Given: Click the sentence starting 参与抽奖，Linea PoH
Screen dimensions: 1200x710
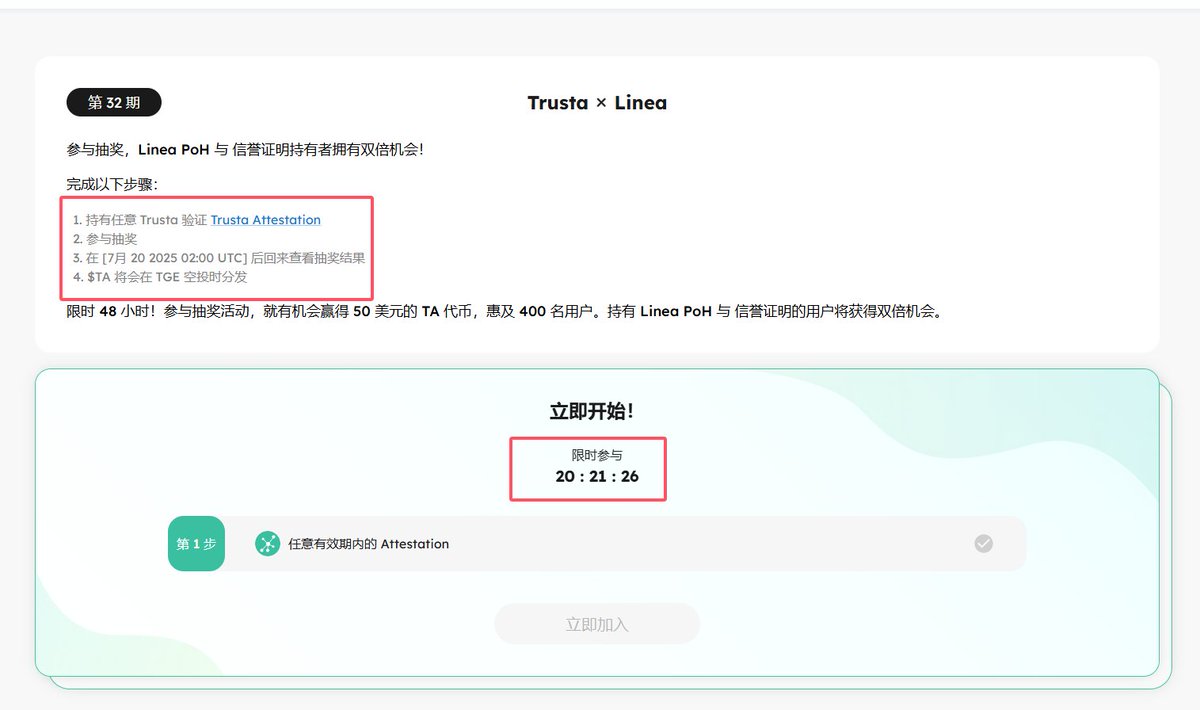Looking at the screenshot, I should 245,150.
